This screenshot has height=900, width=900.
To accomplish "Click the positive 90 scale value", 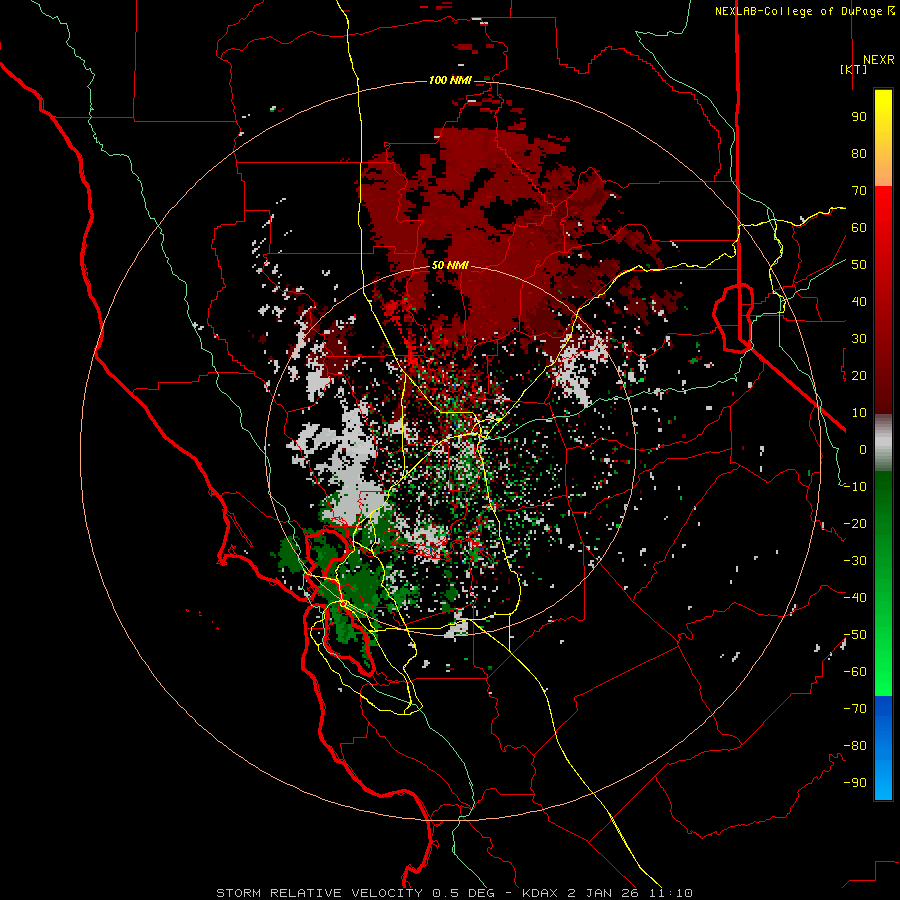I will coord(859,117).
